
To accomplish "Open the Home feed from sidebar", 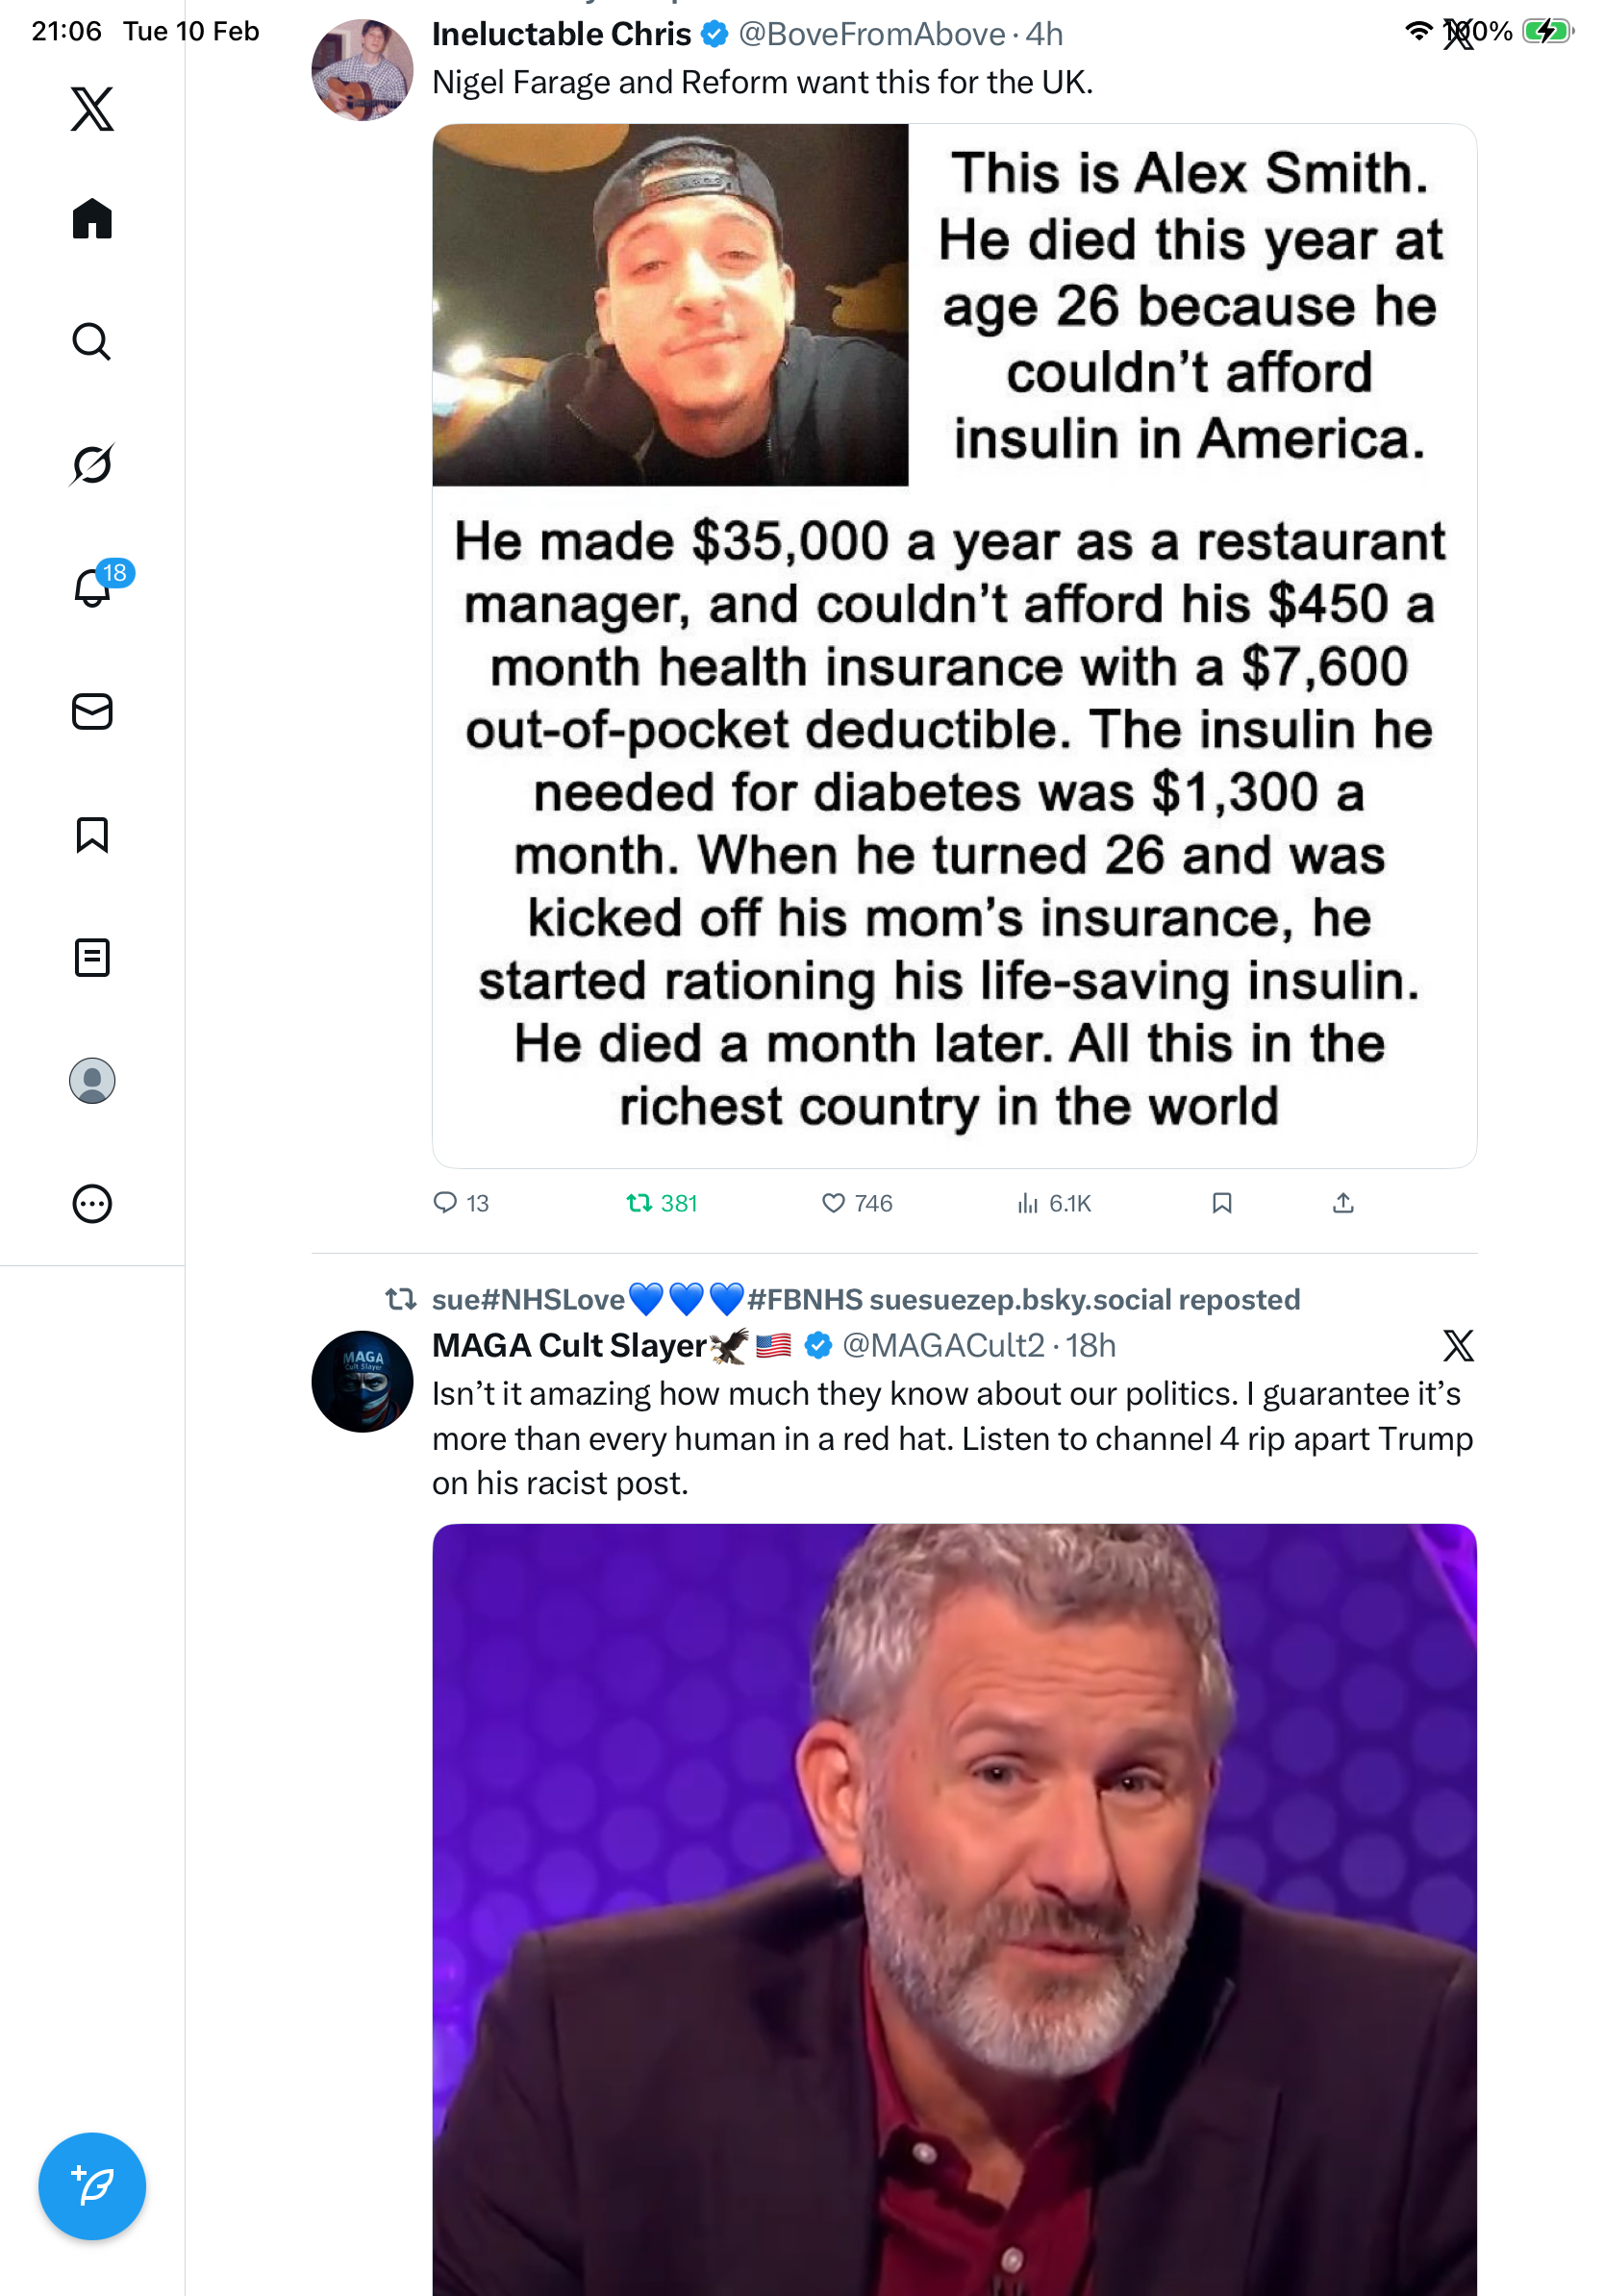I will 92,218.
